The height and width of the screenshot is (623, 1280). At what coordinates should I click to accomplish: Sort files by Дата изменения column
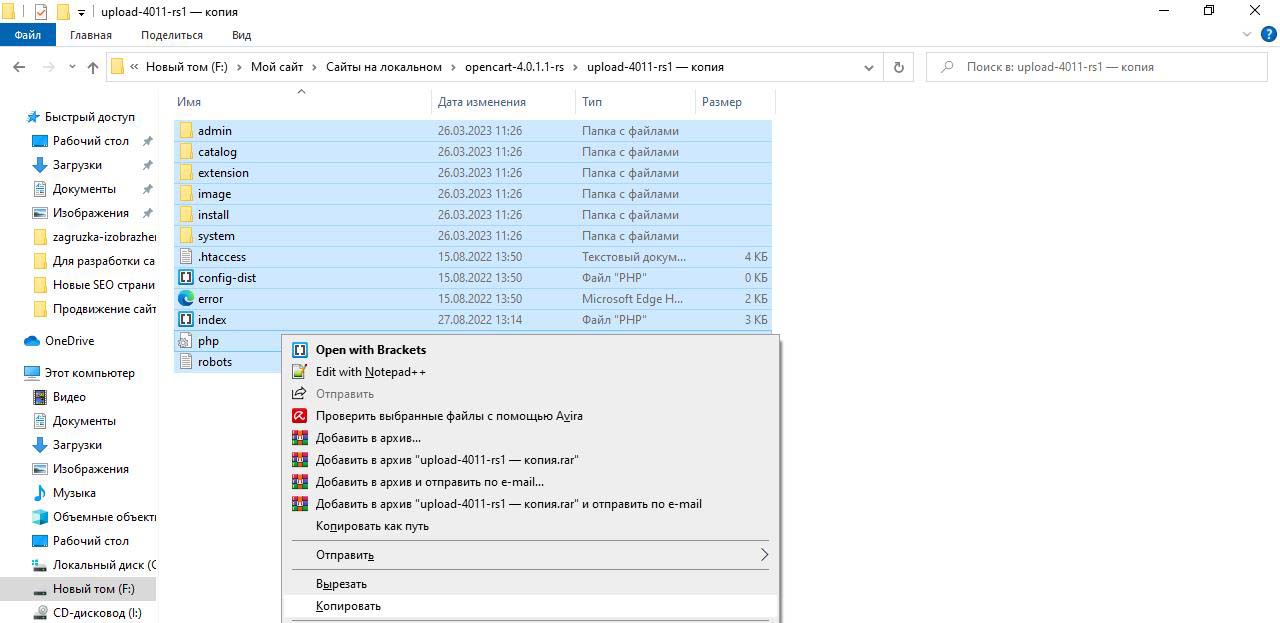point(481,102)
